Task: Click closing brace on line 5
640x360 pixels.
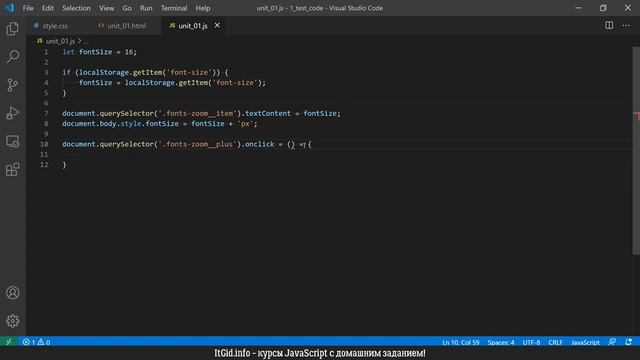Action: click(64, 93)
